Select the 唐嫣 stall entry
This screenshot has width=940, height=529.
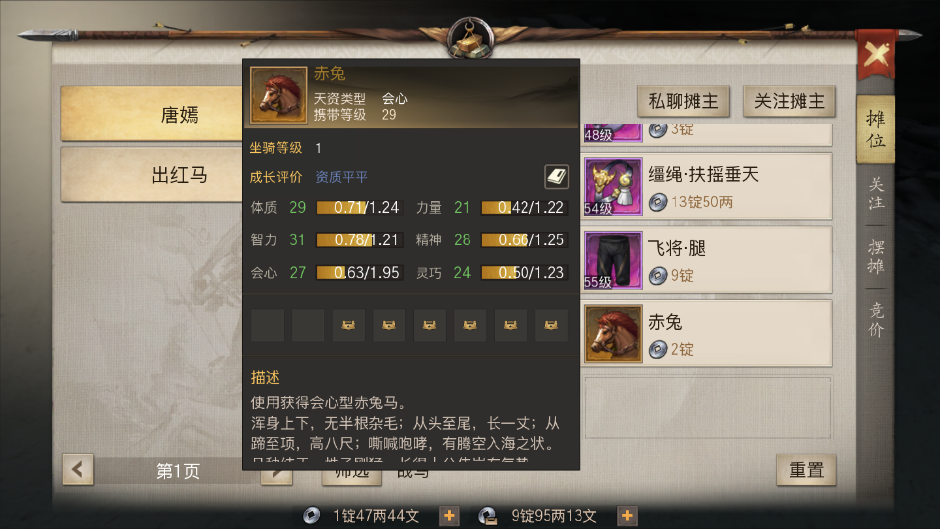pos(152,114)
